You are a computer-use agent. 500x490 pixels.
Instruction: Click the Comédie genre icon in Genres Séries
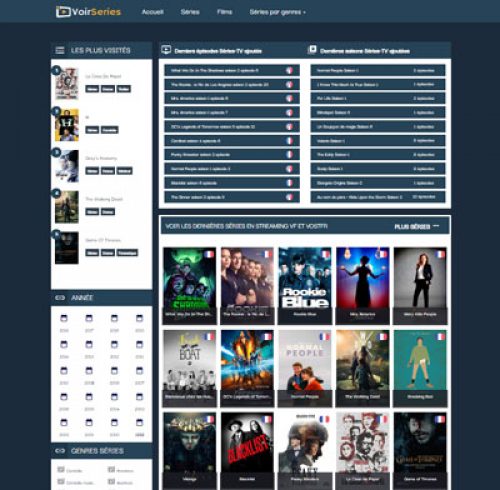pos(61,470)
